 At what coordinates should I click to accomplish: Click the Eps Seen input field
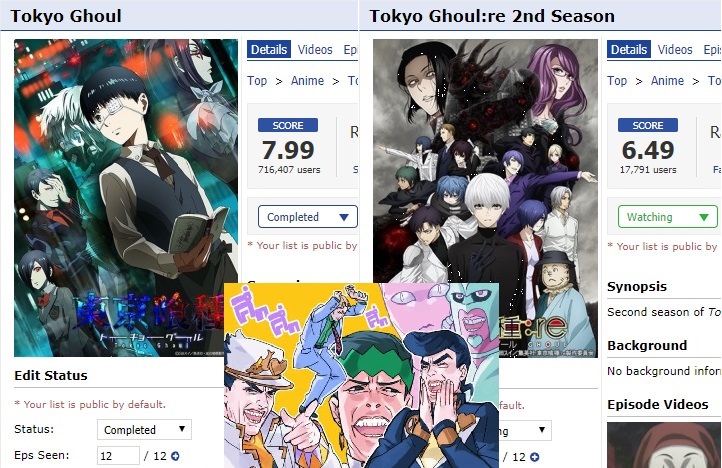[x=118, y=456]
